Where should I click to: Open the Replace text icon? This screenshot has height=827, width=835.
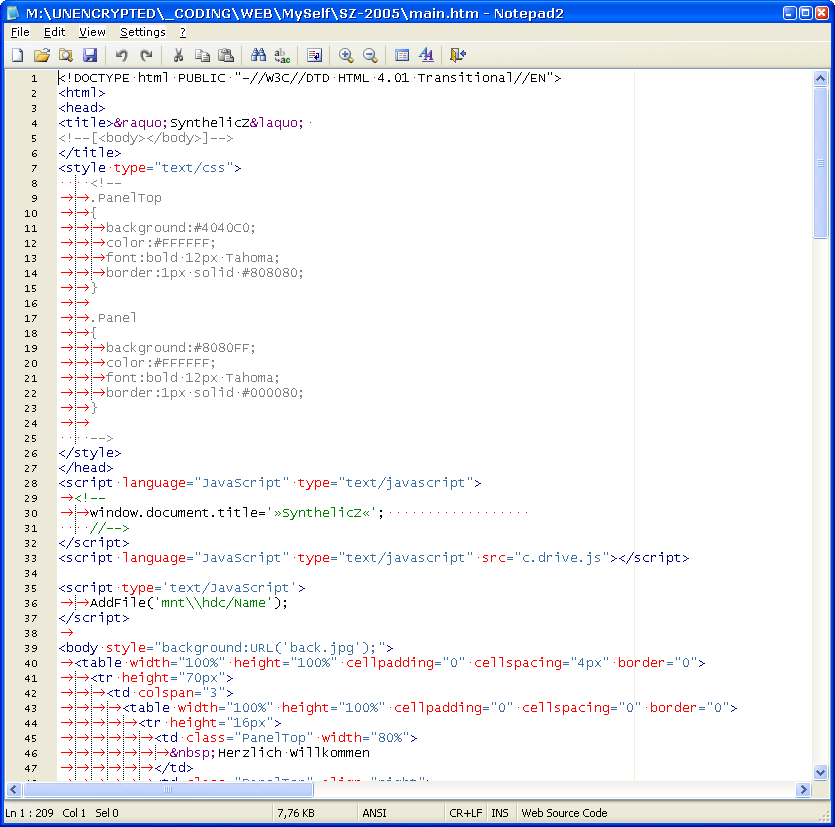(282, 55)
